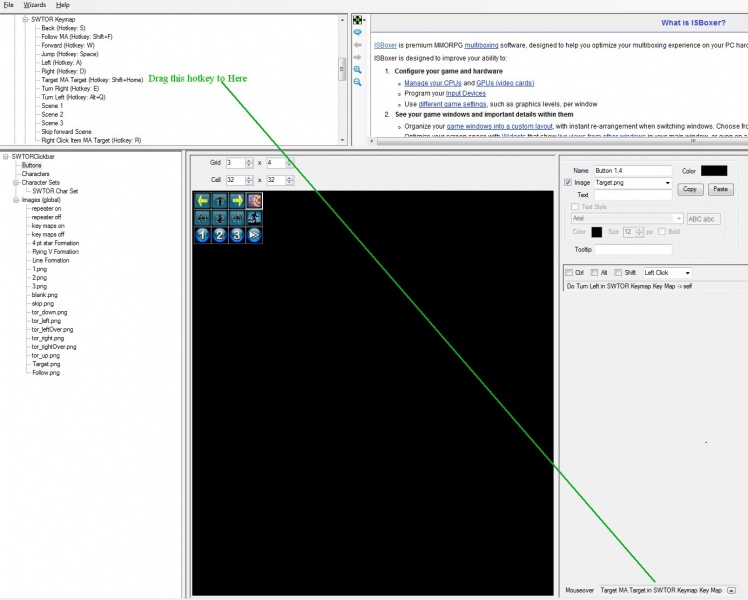Click the zoom in magnifier icon
Image resolution: width=748 pixels, height=600 pixels.
357,70
